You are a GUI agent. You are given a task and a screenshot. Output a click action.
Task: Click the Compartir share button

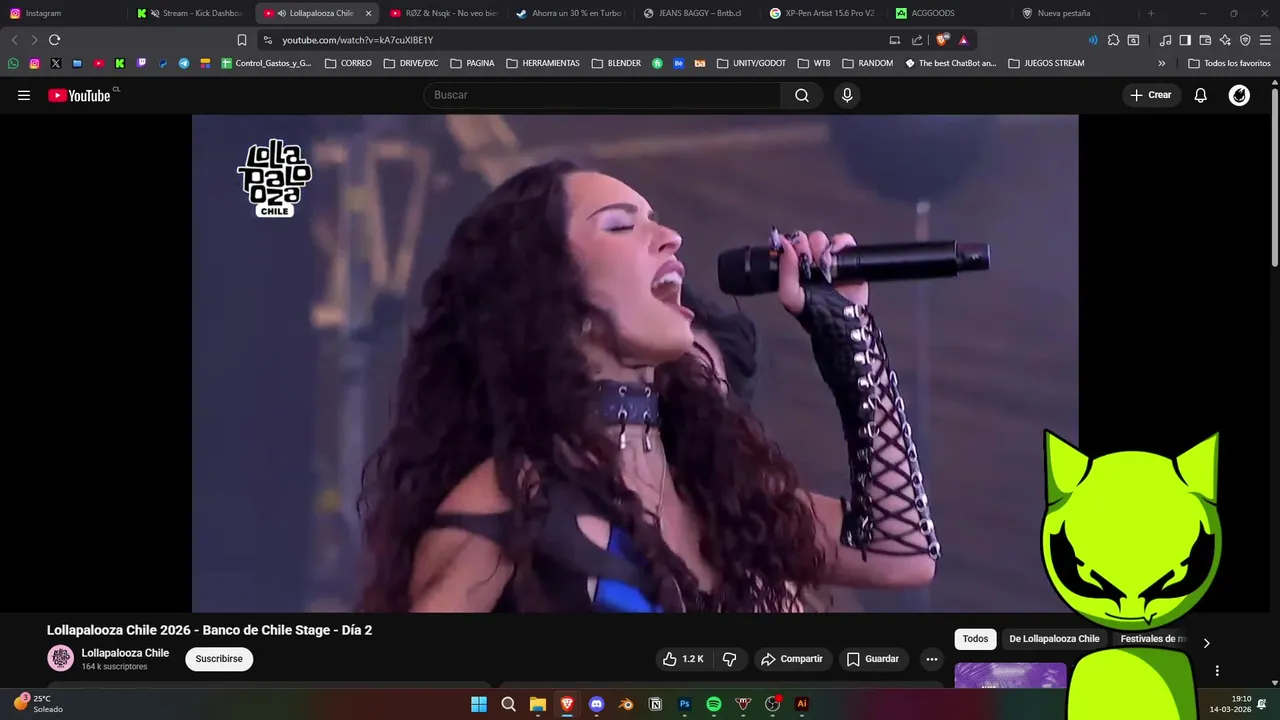click(x=792, y=659)
